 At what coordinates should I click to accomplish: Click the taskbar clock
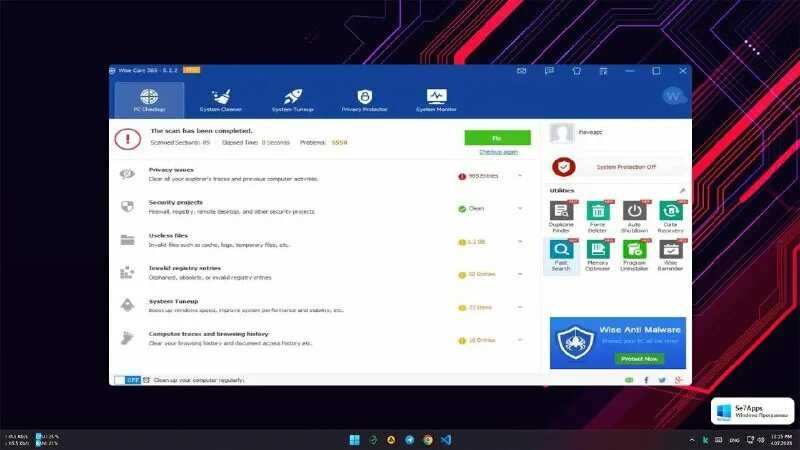pyautogui.click(x=781, y=440)
